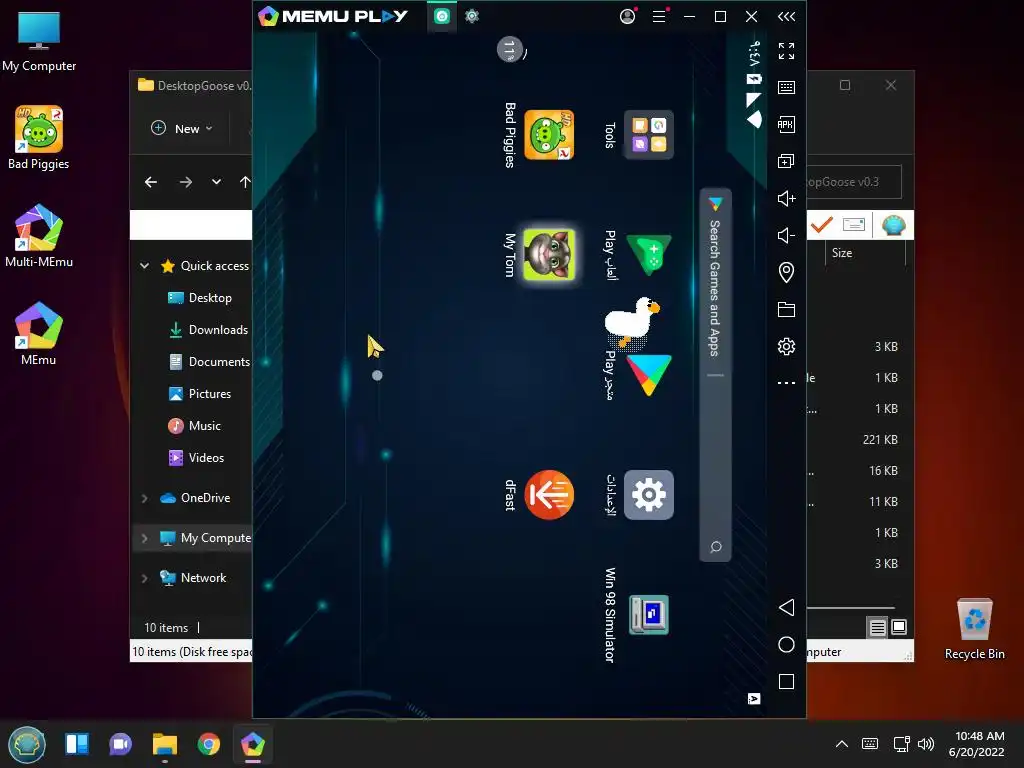The width and height of the screenshot is (1024, 768).
Task: Switch File Explorer to details view icon
Action: point(878,628)
